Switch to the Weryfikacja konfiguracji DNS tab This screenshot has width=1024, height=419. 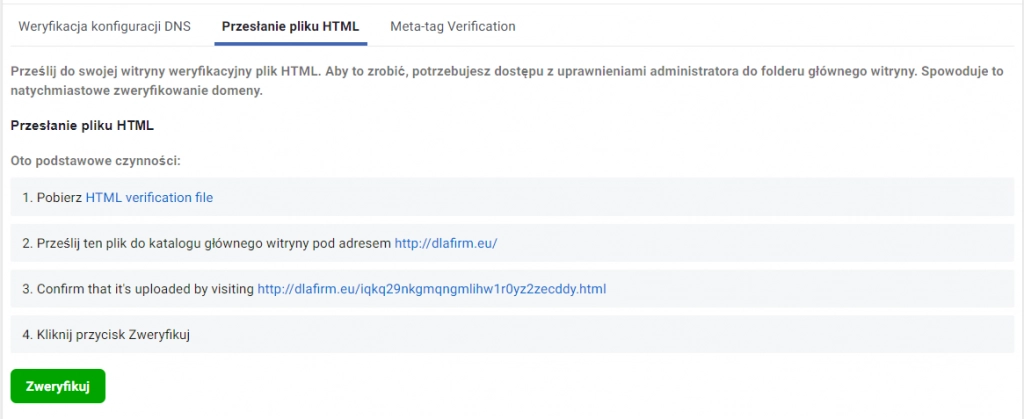pos(104,27)
